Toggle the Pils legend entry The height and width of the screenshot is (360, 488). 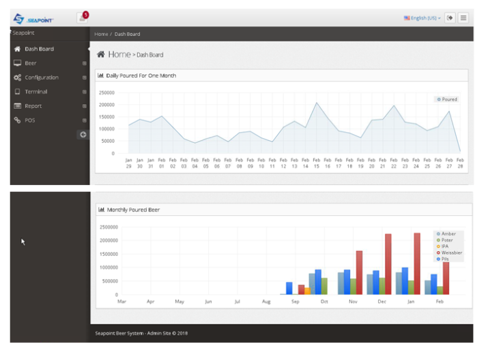point(443,259)
